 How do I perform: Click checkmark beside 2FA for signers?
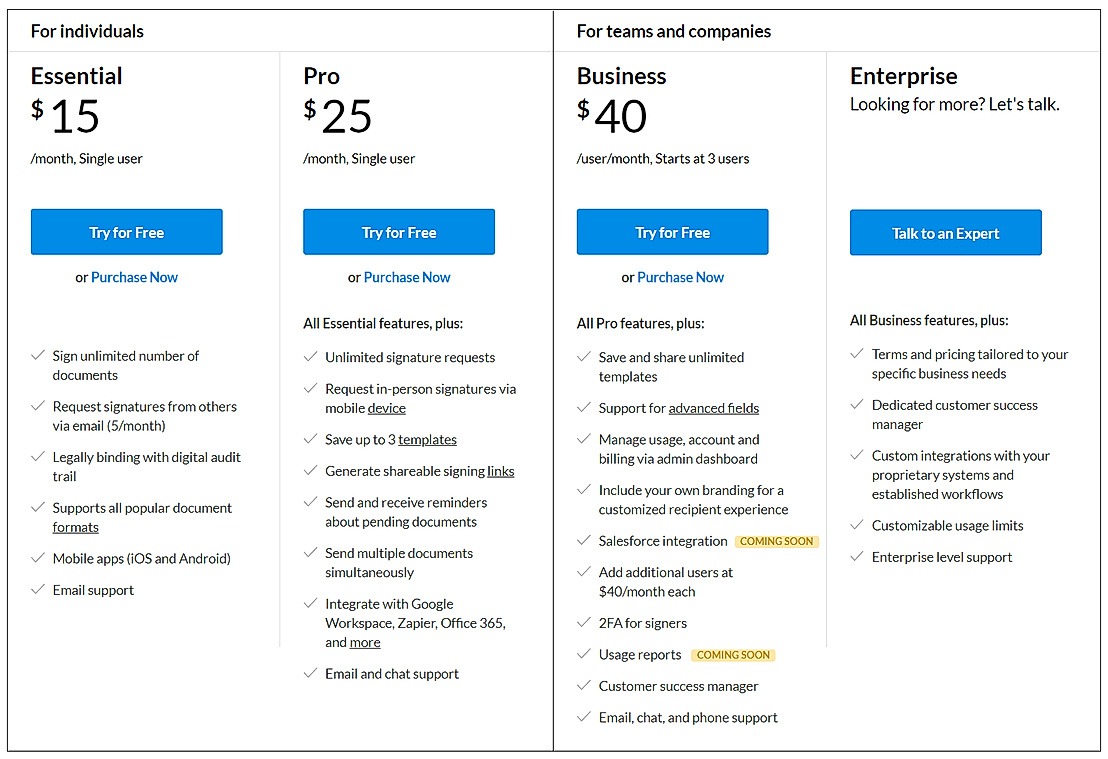[x=583, y=622]
